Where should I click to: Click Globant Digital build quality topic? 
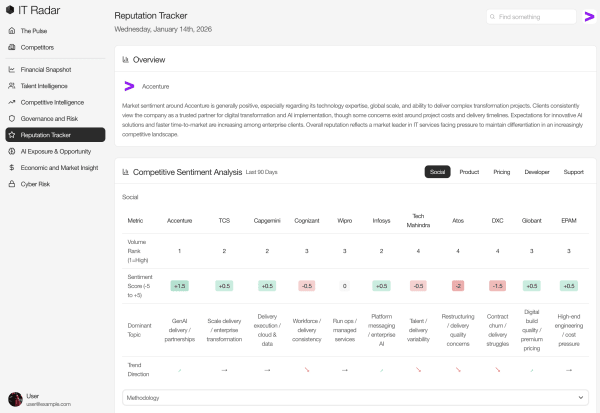(x=532, y=330)
